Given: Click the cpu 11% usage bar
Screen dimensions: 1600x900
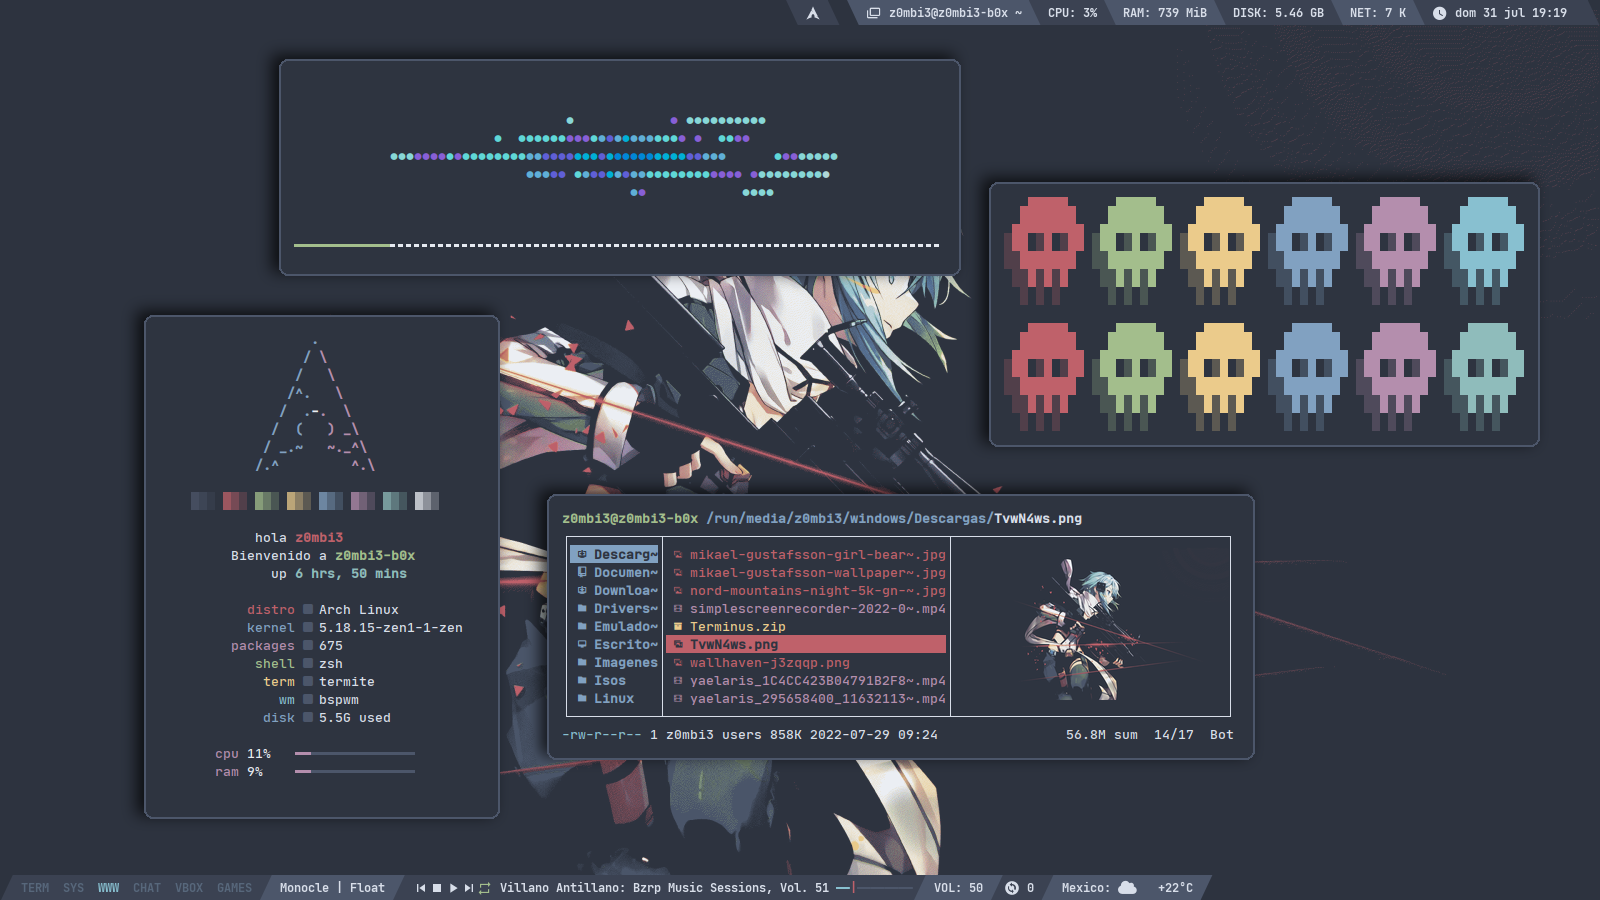Looking at the screenshot, I should coord(355,754).
